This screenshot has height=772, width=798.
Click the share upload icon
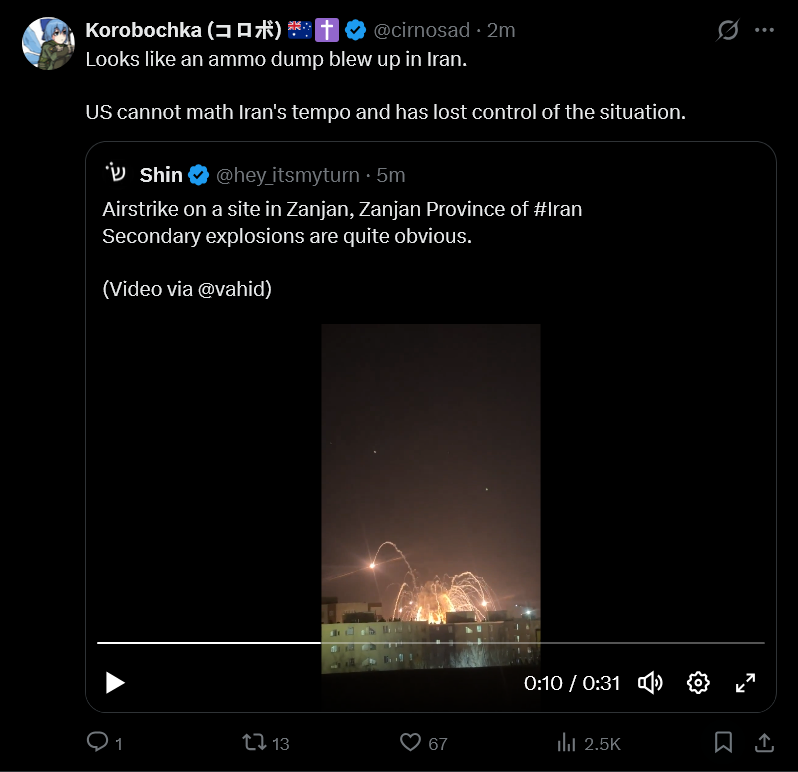coord(763,742)
